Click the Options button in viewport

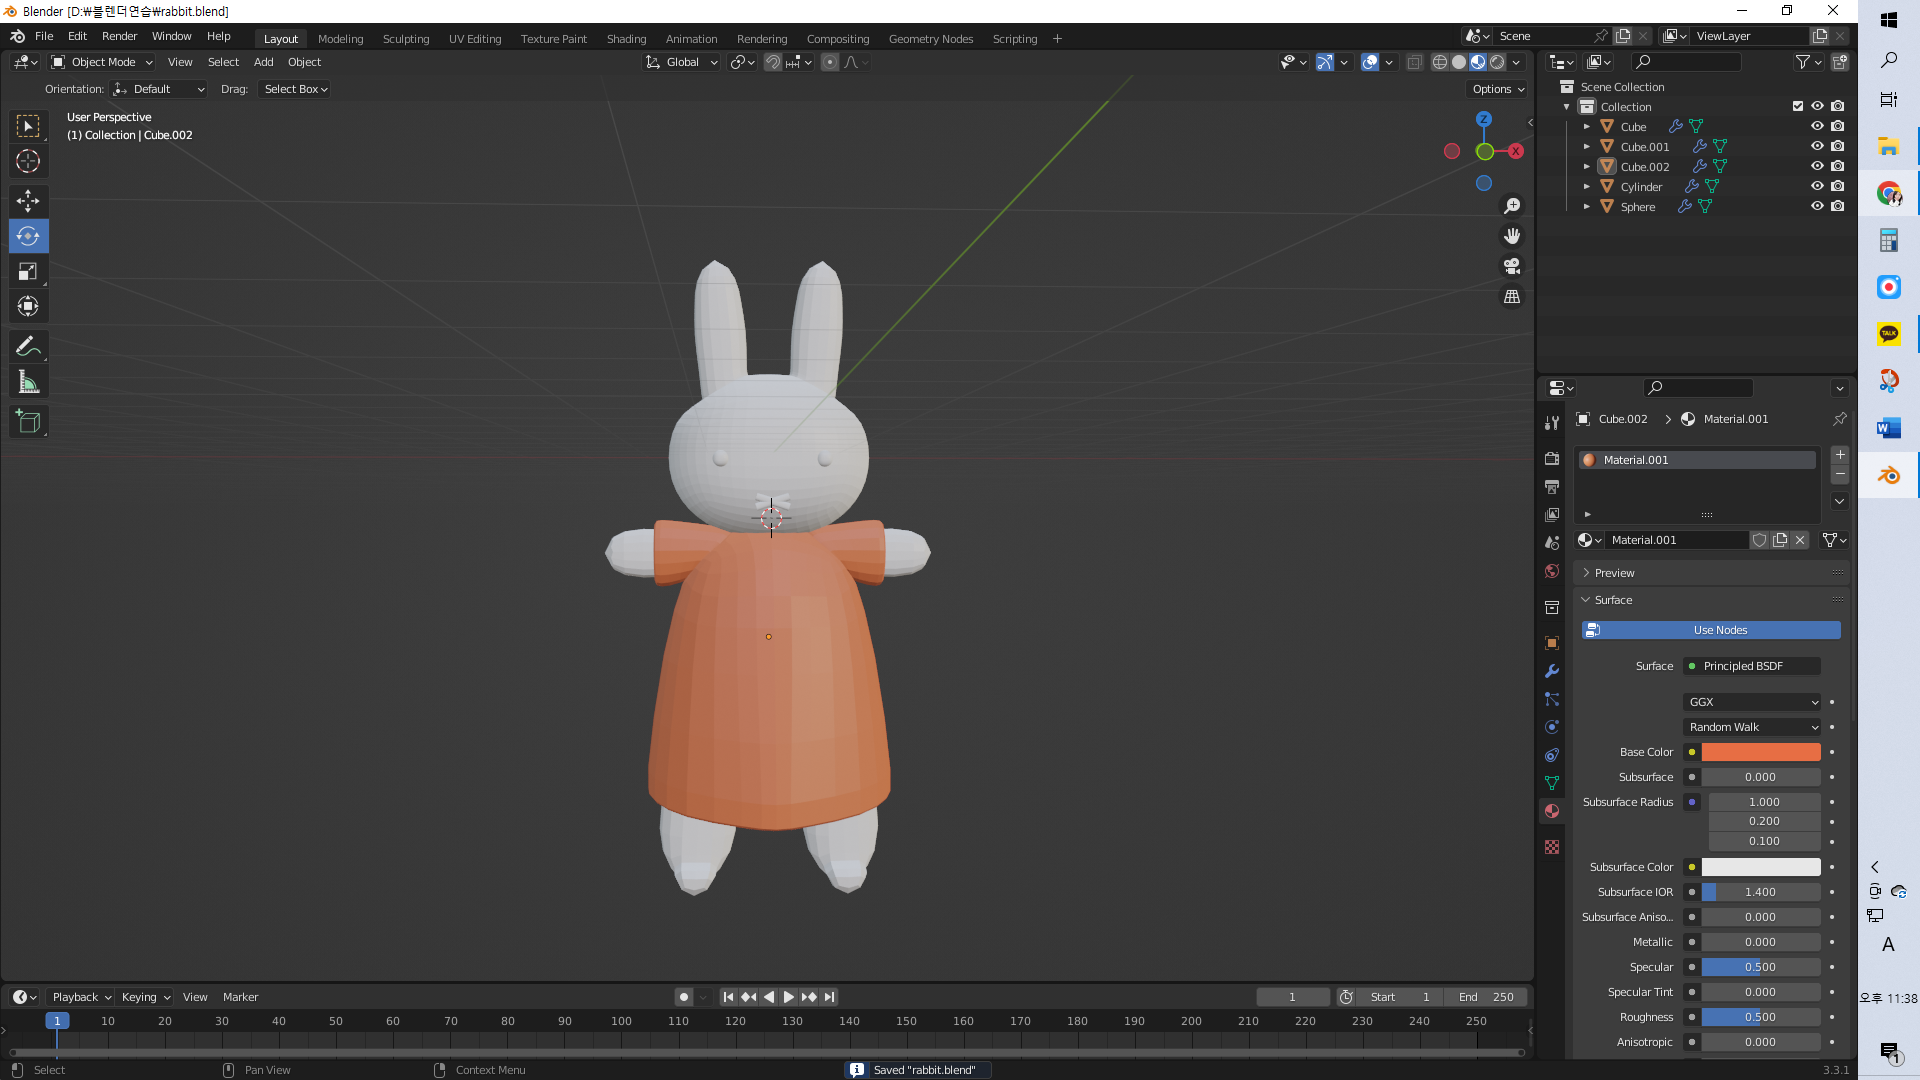pyautogui.click(x=1498, y=89)
